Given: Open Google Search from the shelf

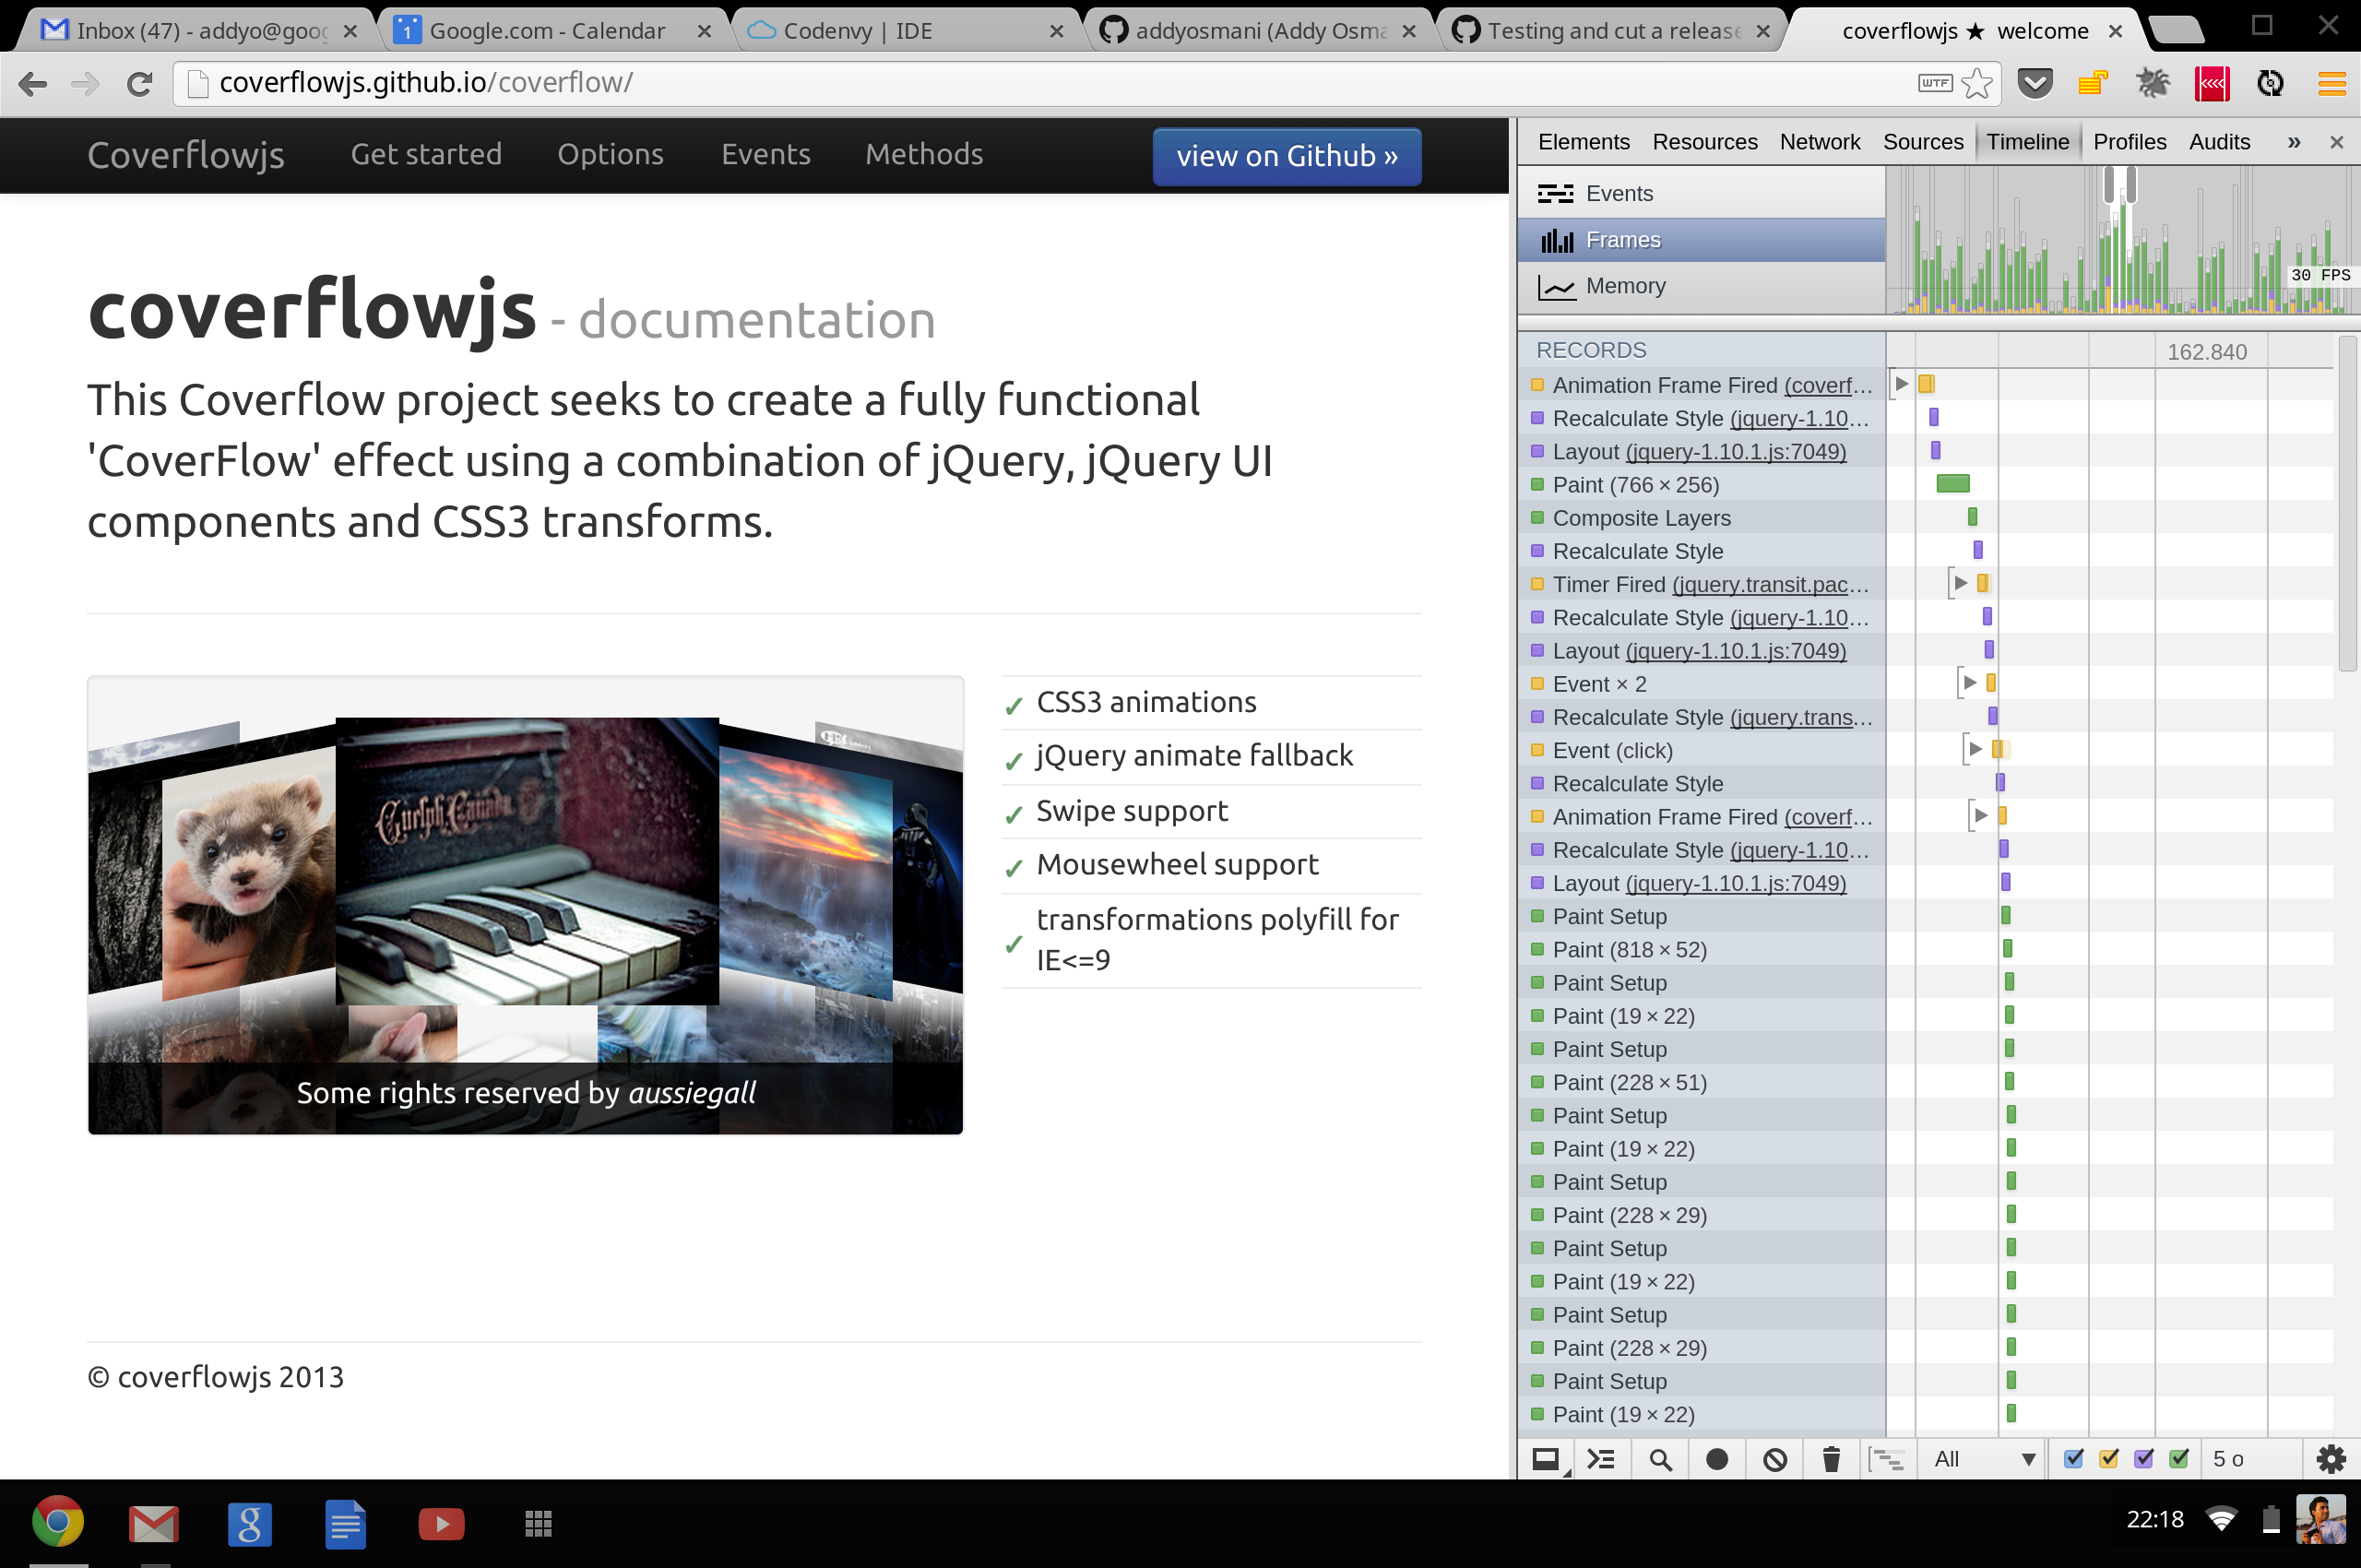Looking at the screenshot, I should click(250, 1524).
